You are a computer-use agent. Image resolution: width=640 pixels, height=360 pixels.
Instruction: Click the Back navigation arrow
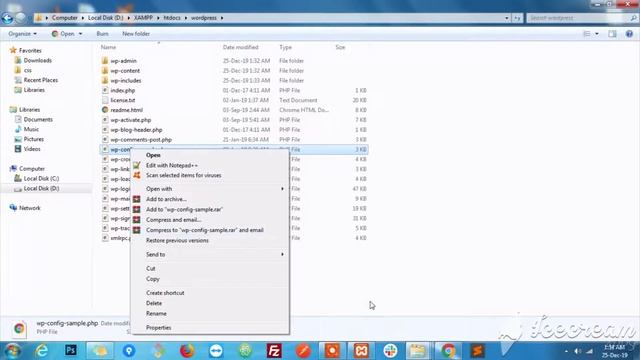[7, 18]
